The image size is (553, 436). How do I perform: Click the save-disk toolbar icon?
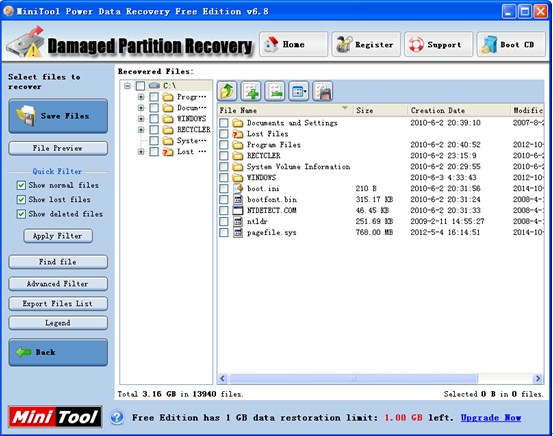point(323,92)
